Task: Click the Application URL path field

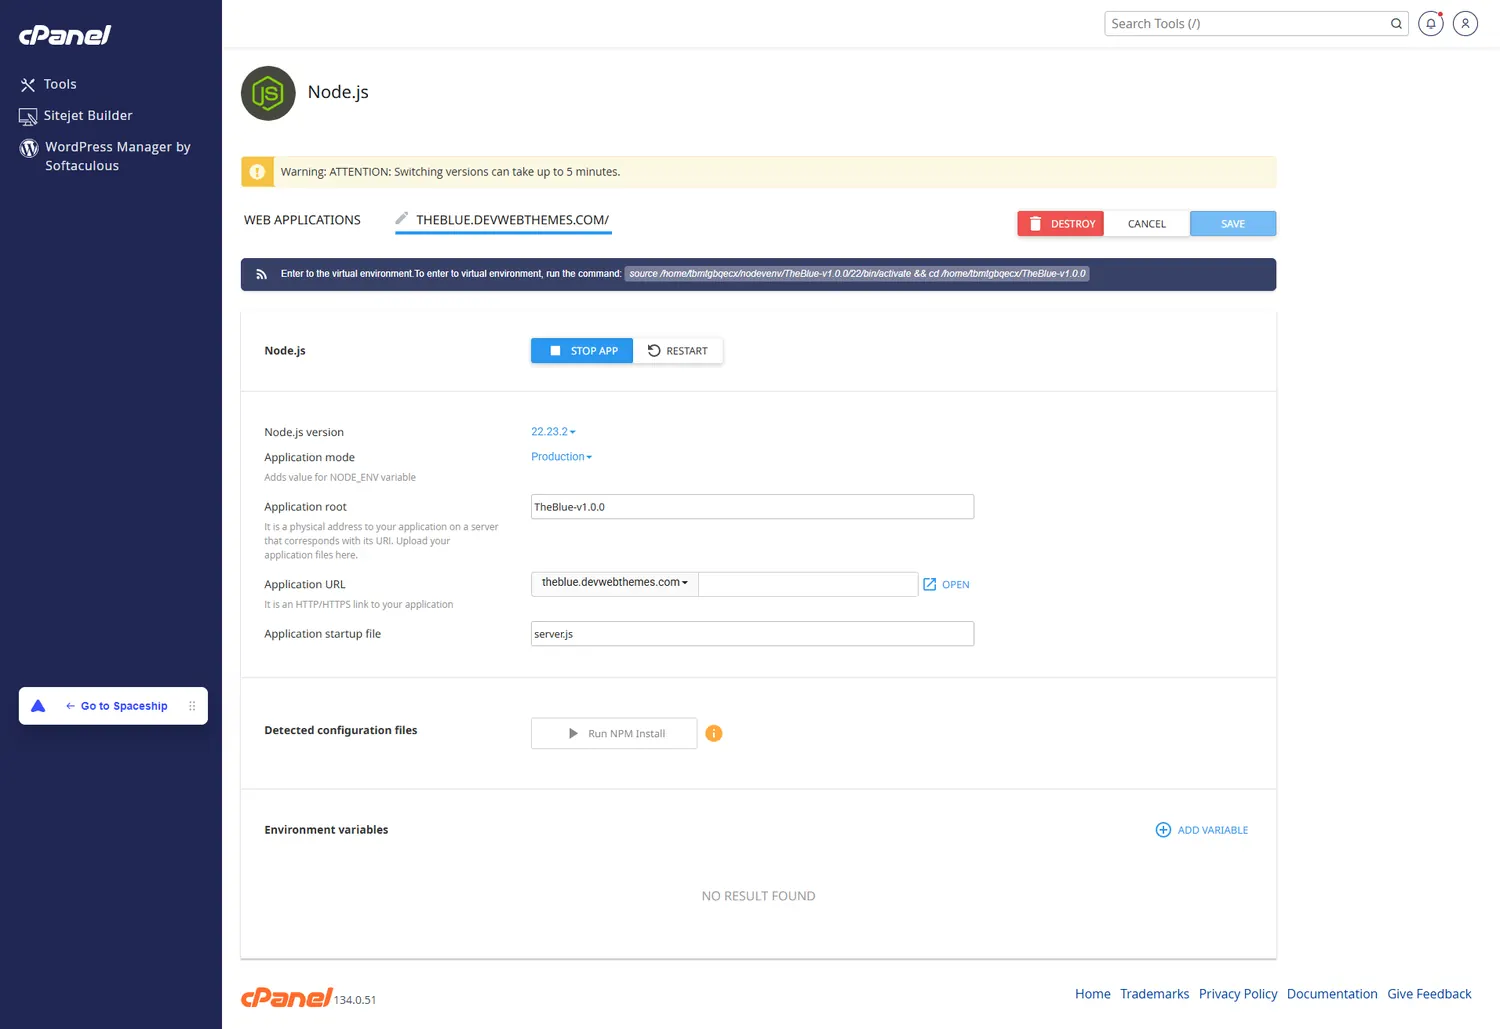Action: 808,584
